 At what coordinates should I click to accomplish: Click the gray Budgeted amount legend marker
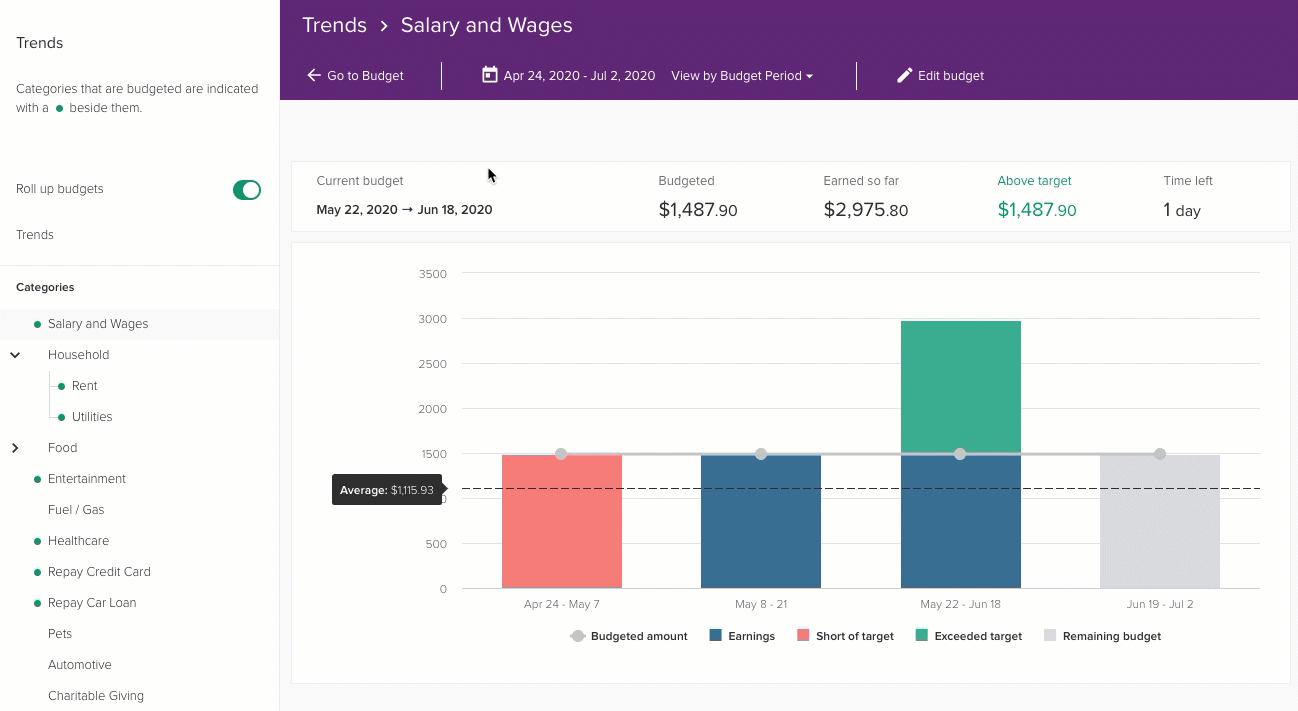(578, 636)
